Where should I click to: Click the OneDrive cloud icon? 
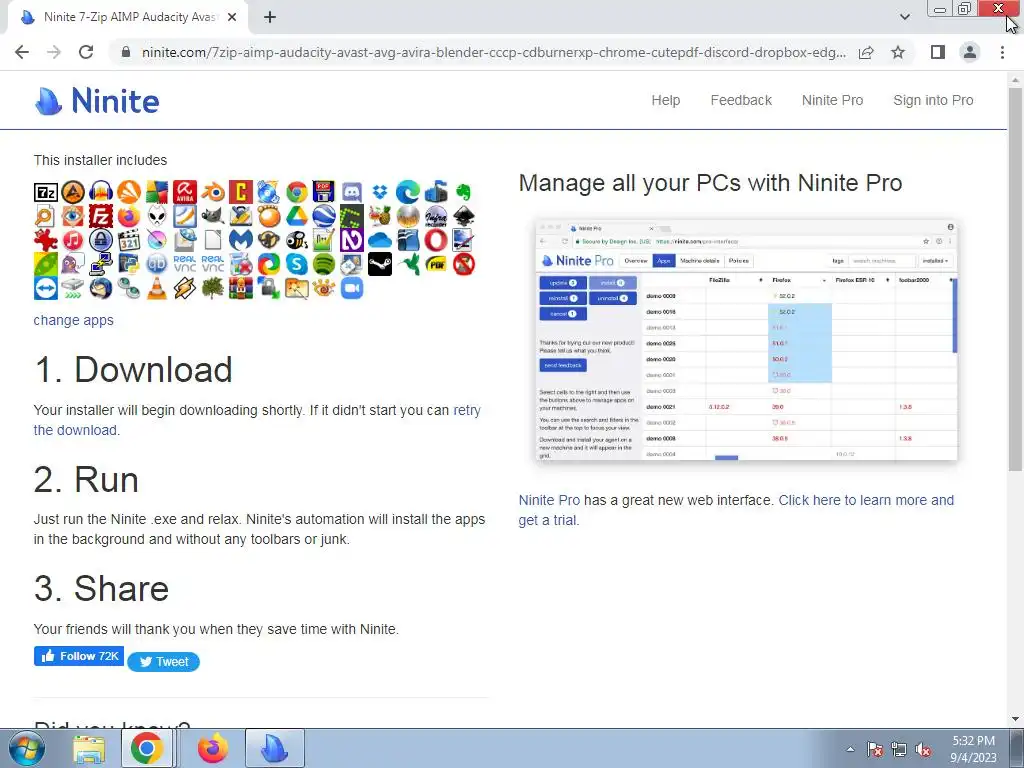coord(380,240)
